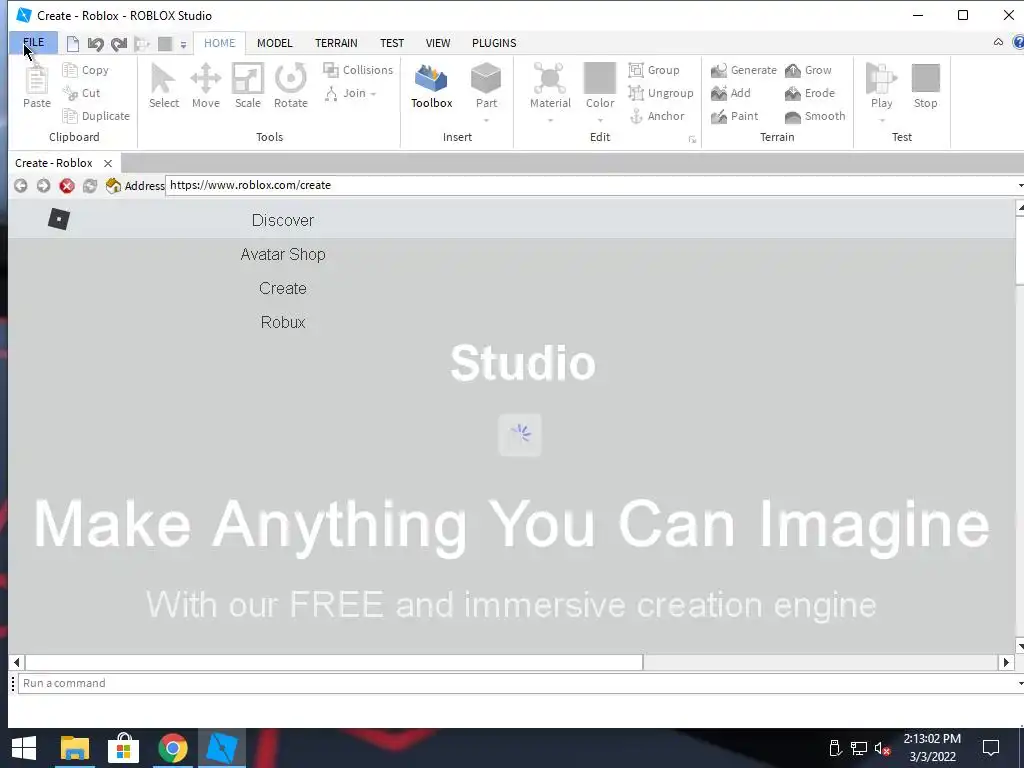
Task: Open the Robux link
Action: tap(283, 323)
